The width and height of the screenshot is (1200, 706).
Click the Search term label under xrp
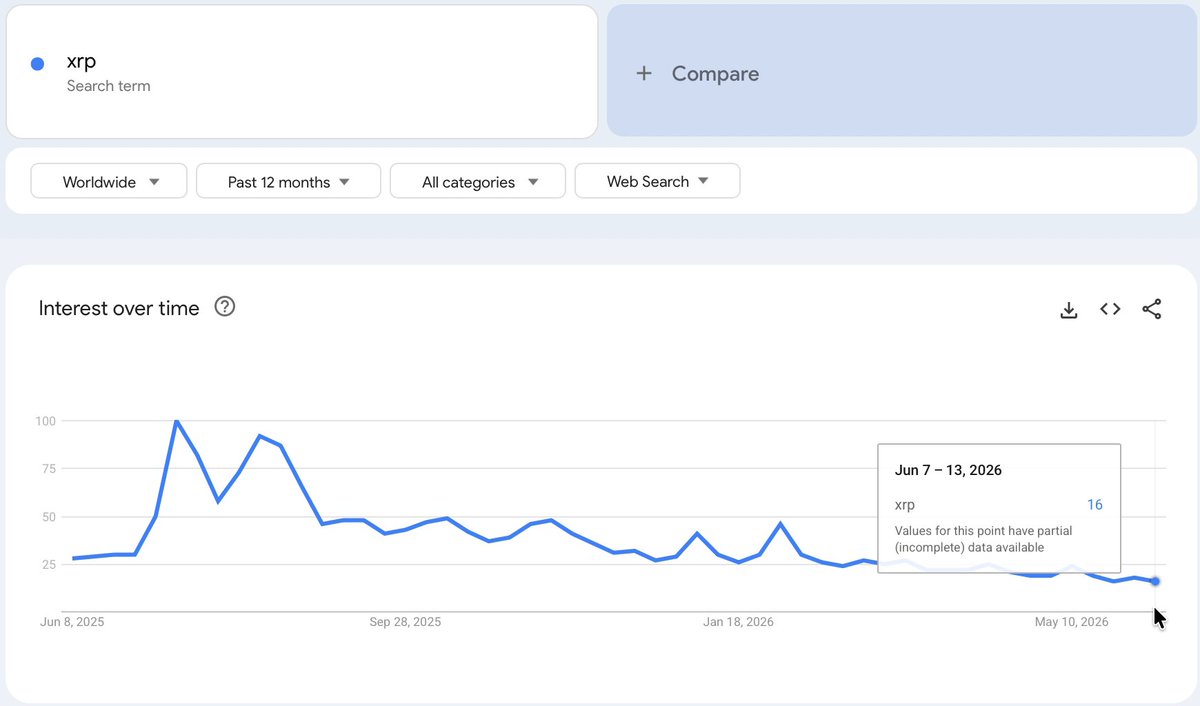click(x=109, y=86)
